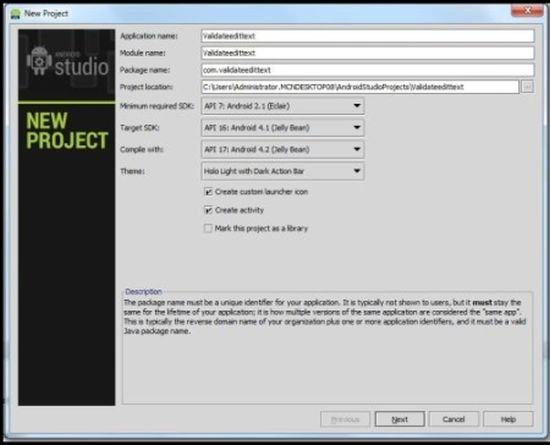
Task: Edit the Module name field
Action: pos(368,53)
